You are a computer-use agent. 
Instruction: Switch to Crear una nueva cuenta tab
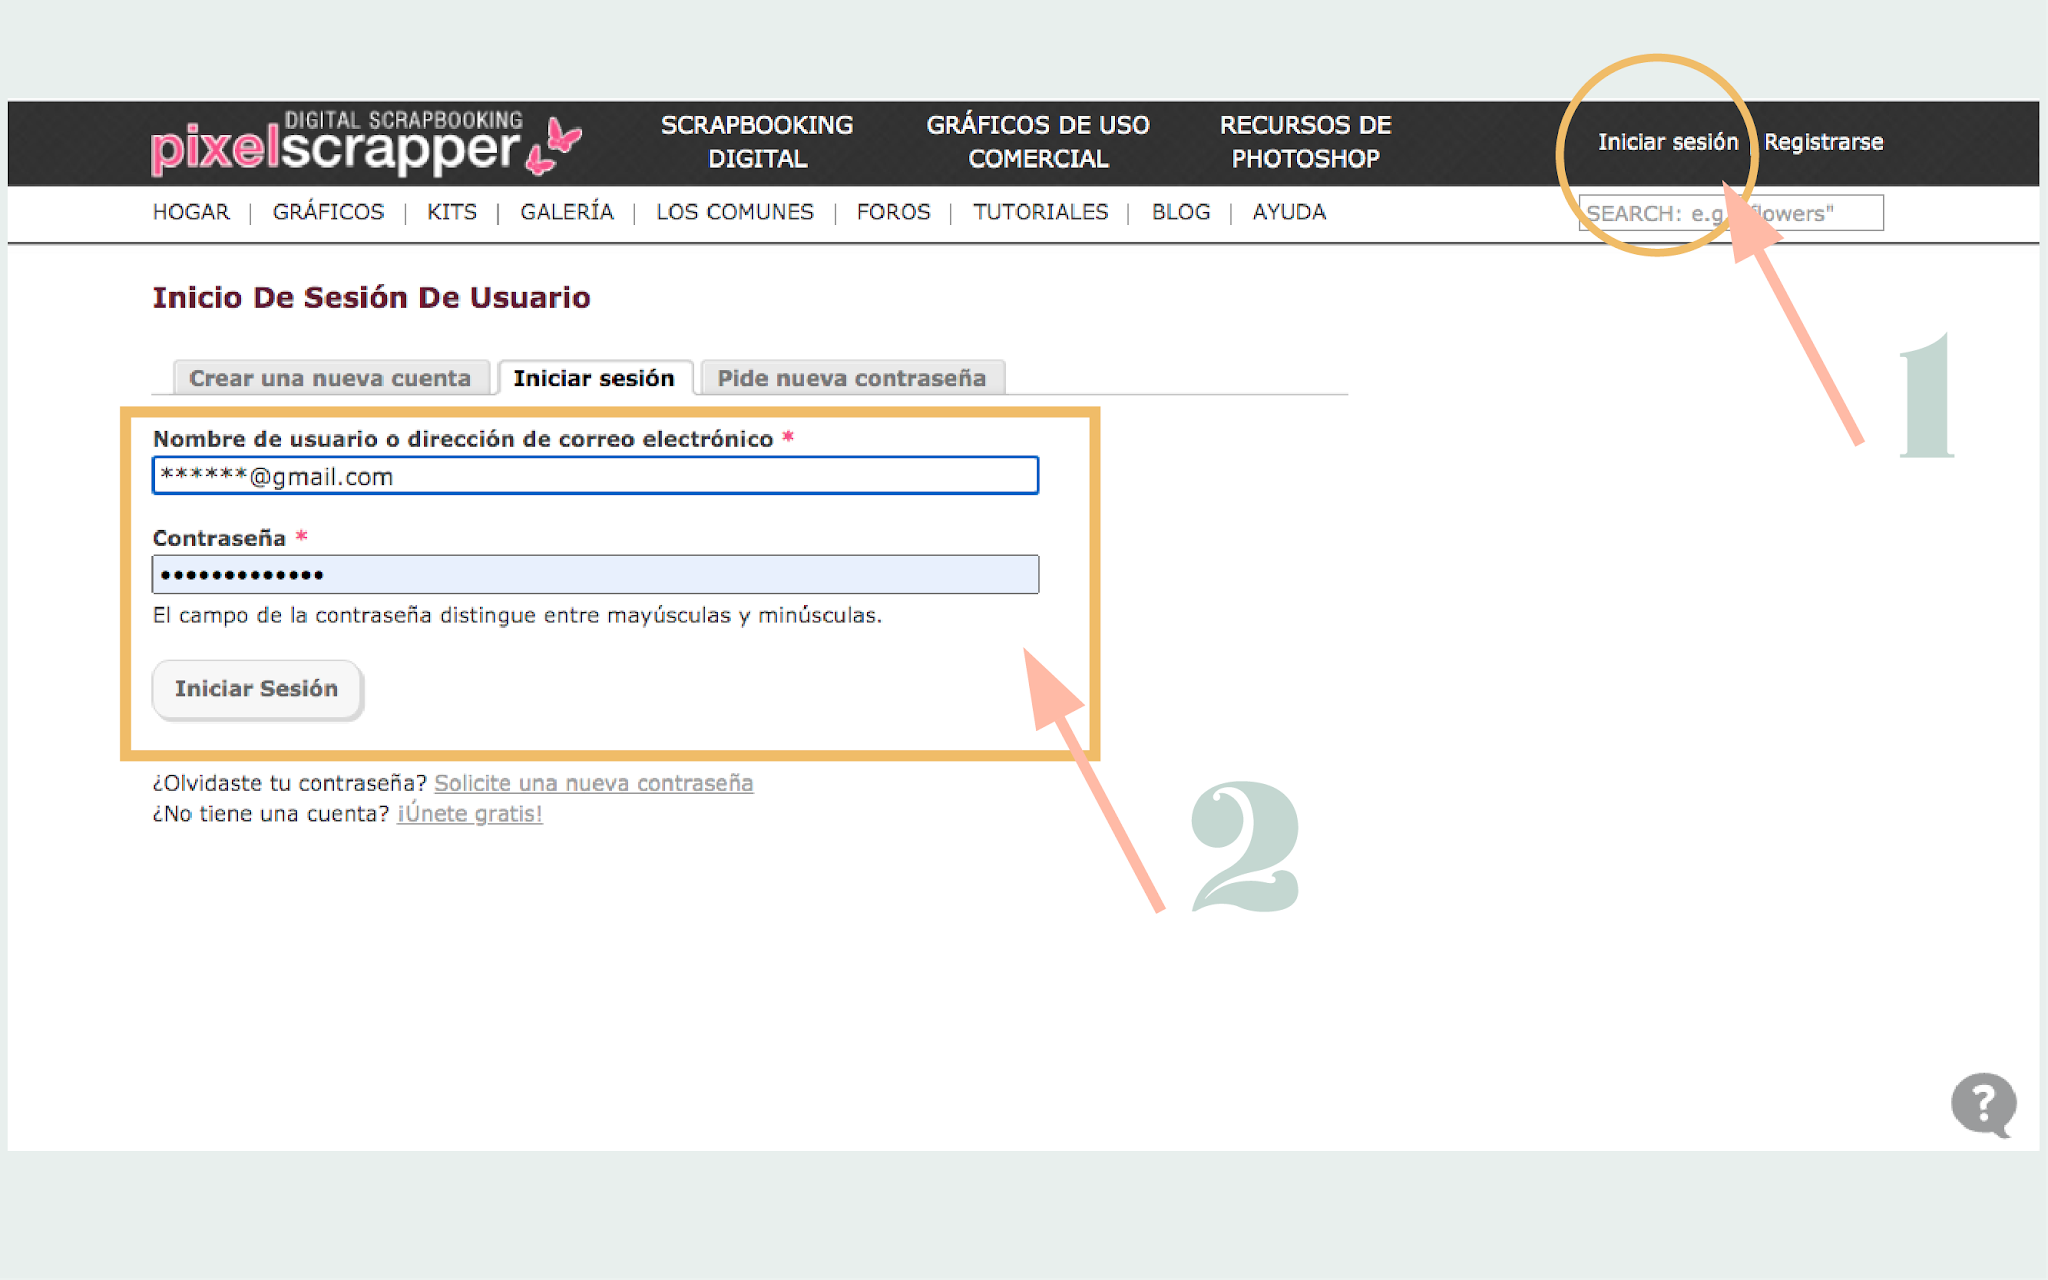click(330, 378)
